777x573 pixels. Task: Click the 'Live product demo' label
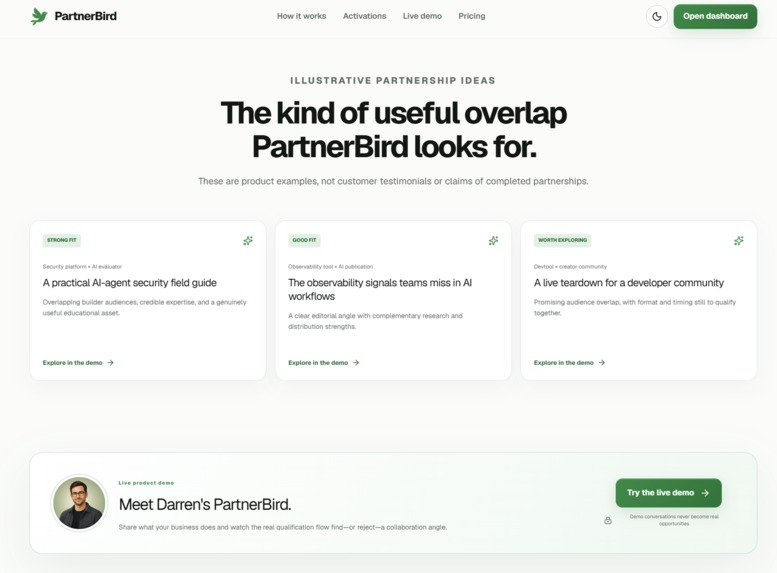click(x=146, y=483)
